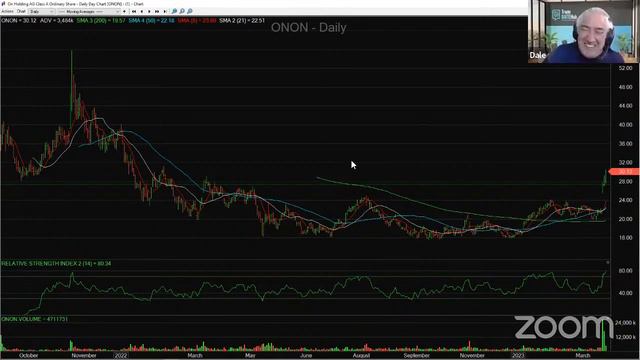Expand the Moving Averages template dropdown
The image size is (640, 360).
[x=89, y=11]
